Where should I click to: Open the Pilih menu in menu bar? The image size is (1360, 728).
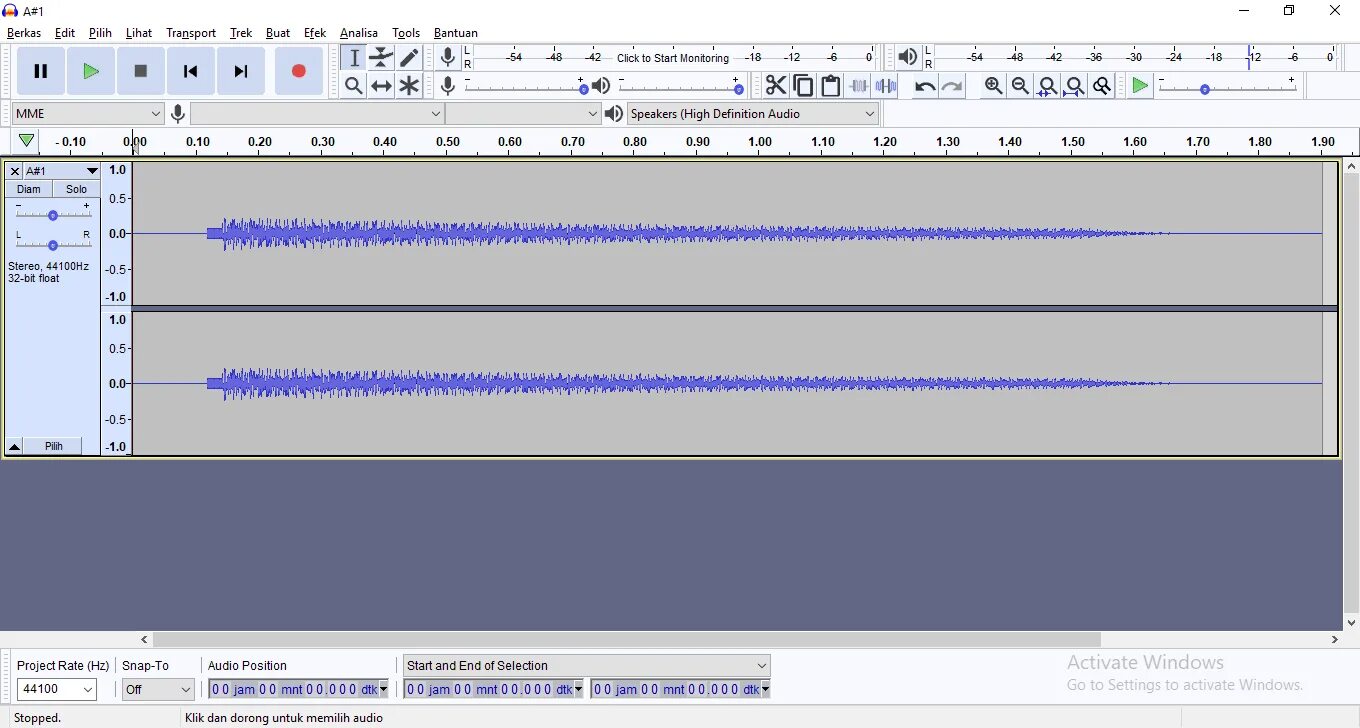pos(100,33)
